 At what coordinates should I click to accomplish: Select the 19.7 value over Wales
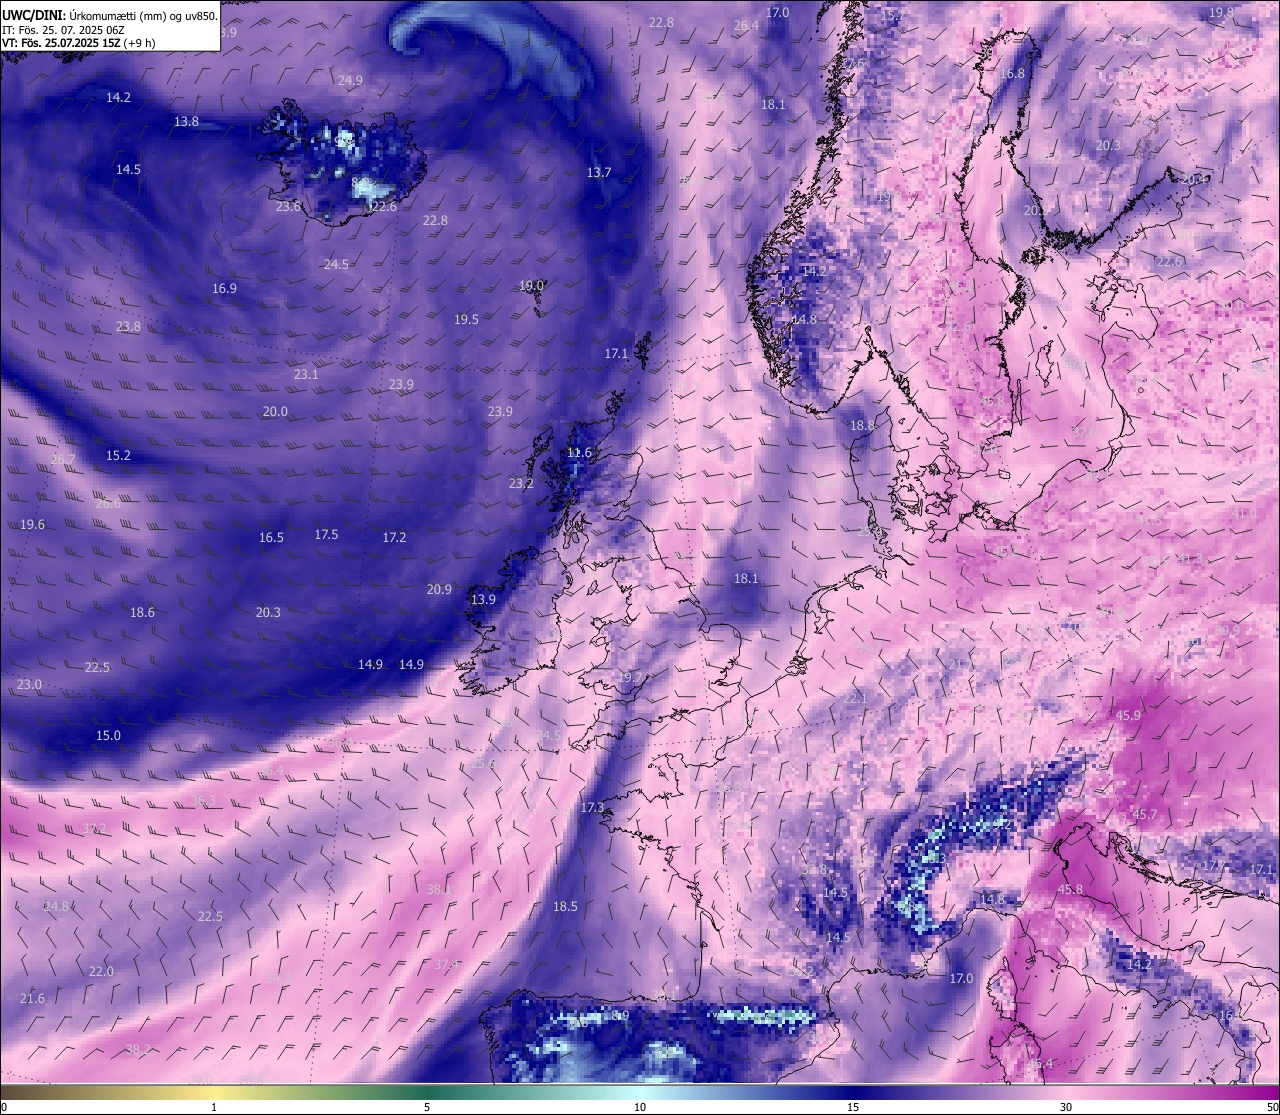(630, 677)
